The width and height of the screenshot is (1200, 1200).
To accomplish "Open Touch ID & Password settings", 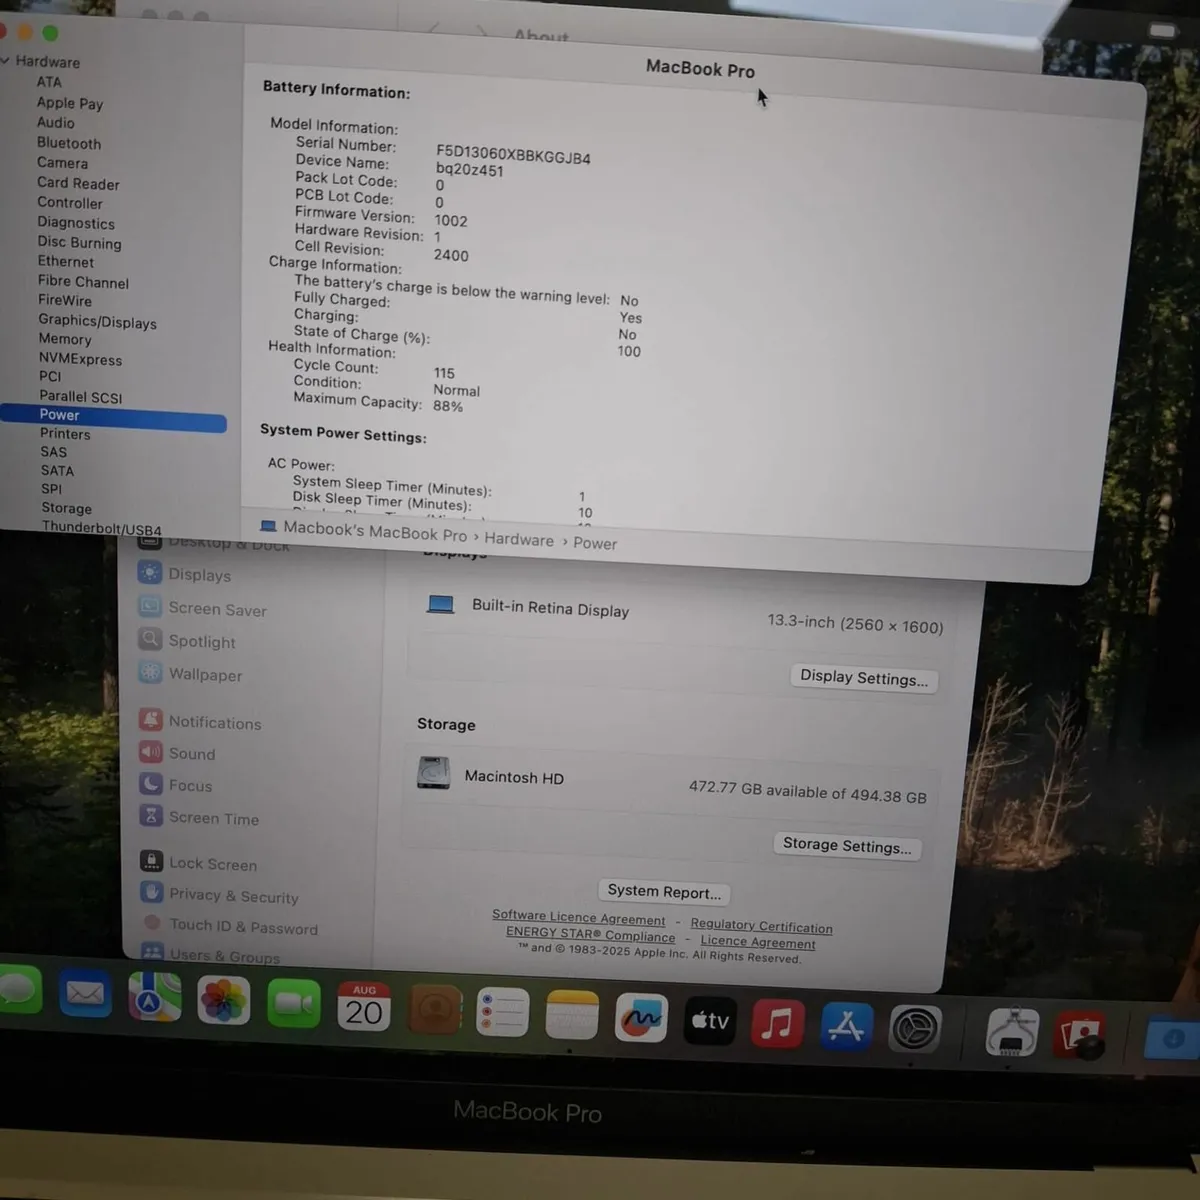I will click(230, 926).
